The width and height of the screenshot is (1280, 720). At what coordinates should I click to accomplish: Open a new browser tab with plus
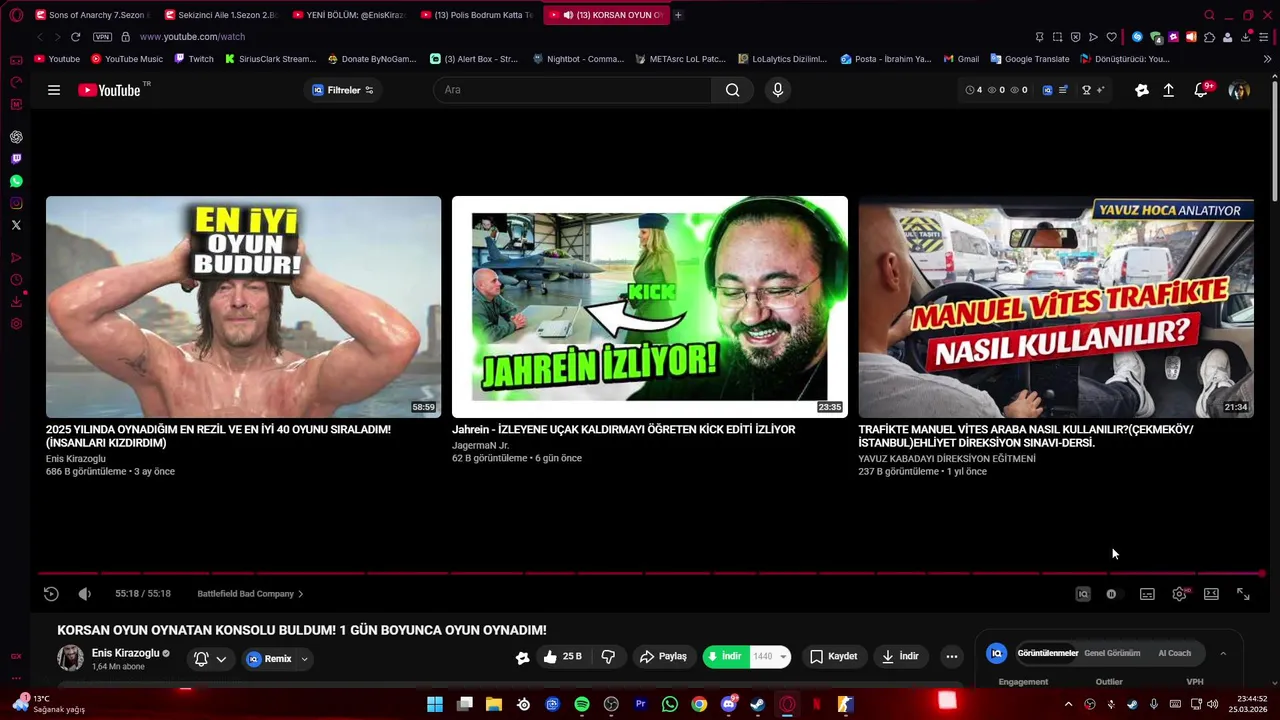pyautogui.click(x=678, y=15)
